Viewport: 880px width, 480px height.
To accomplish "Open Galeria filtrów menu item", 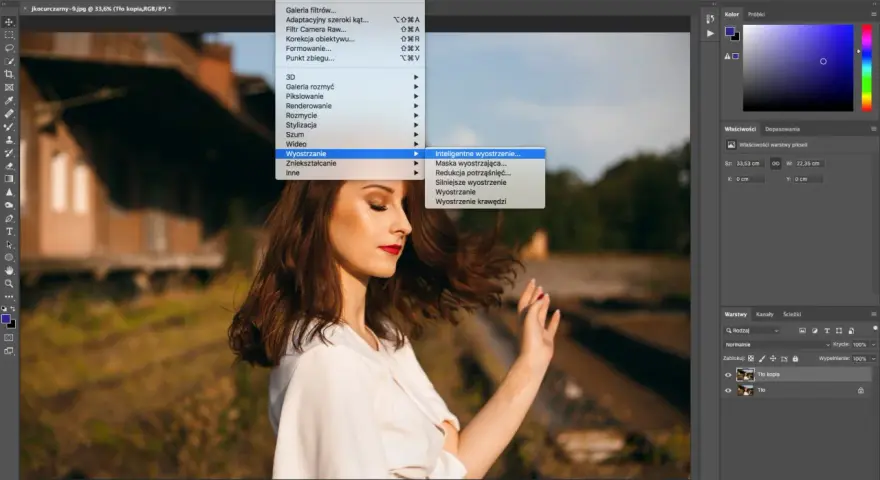I will 350,10.
